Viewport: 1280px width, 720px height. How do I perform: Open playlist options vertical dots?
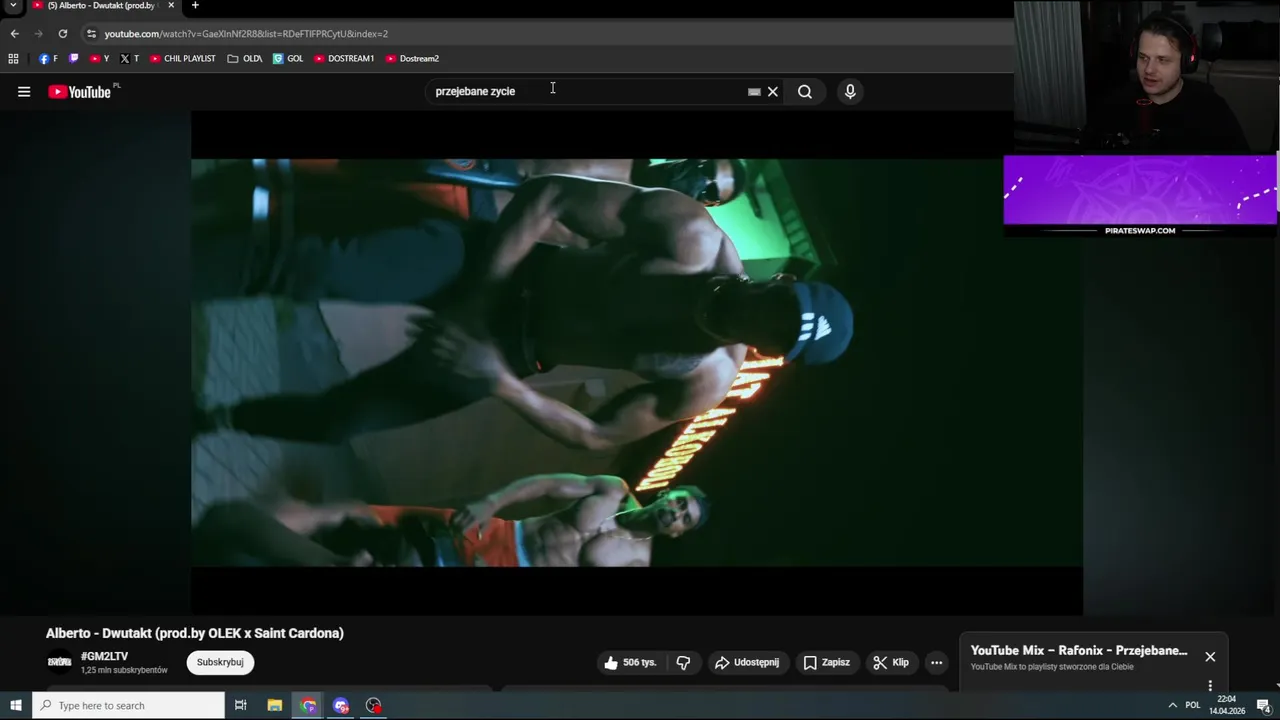[x=1210, y=686]
